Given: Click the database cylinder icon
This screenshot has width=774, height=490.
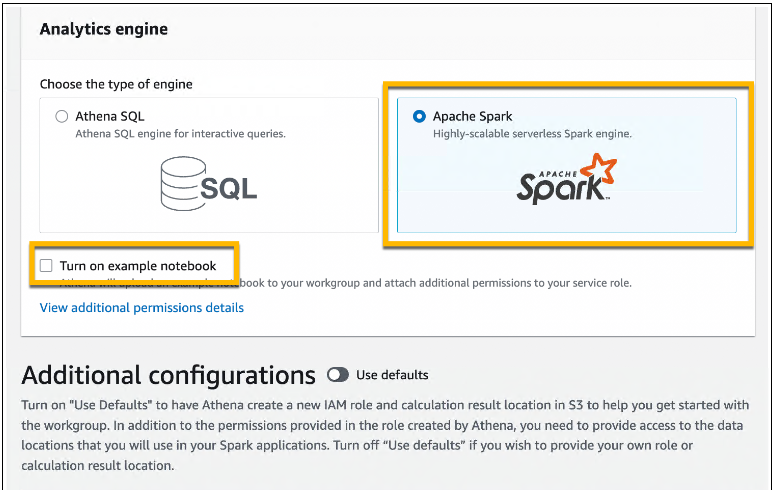Looking at the screenshot, I should (x=180, y=179).
